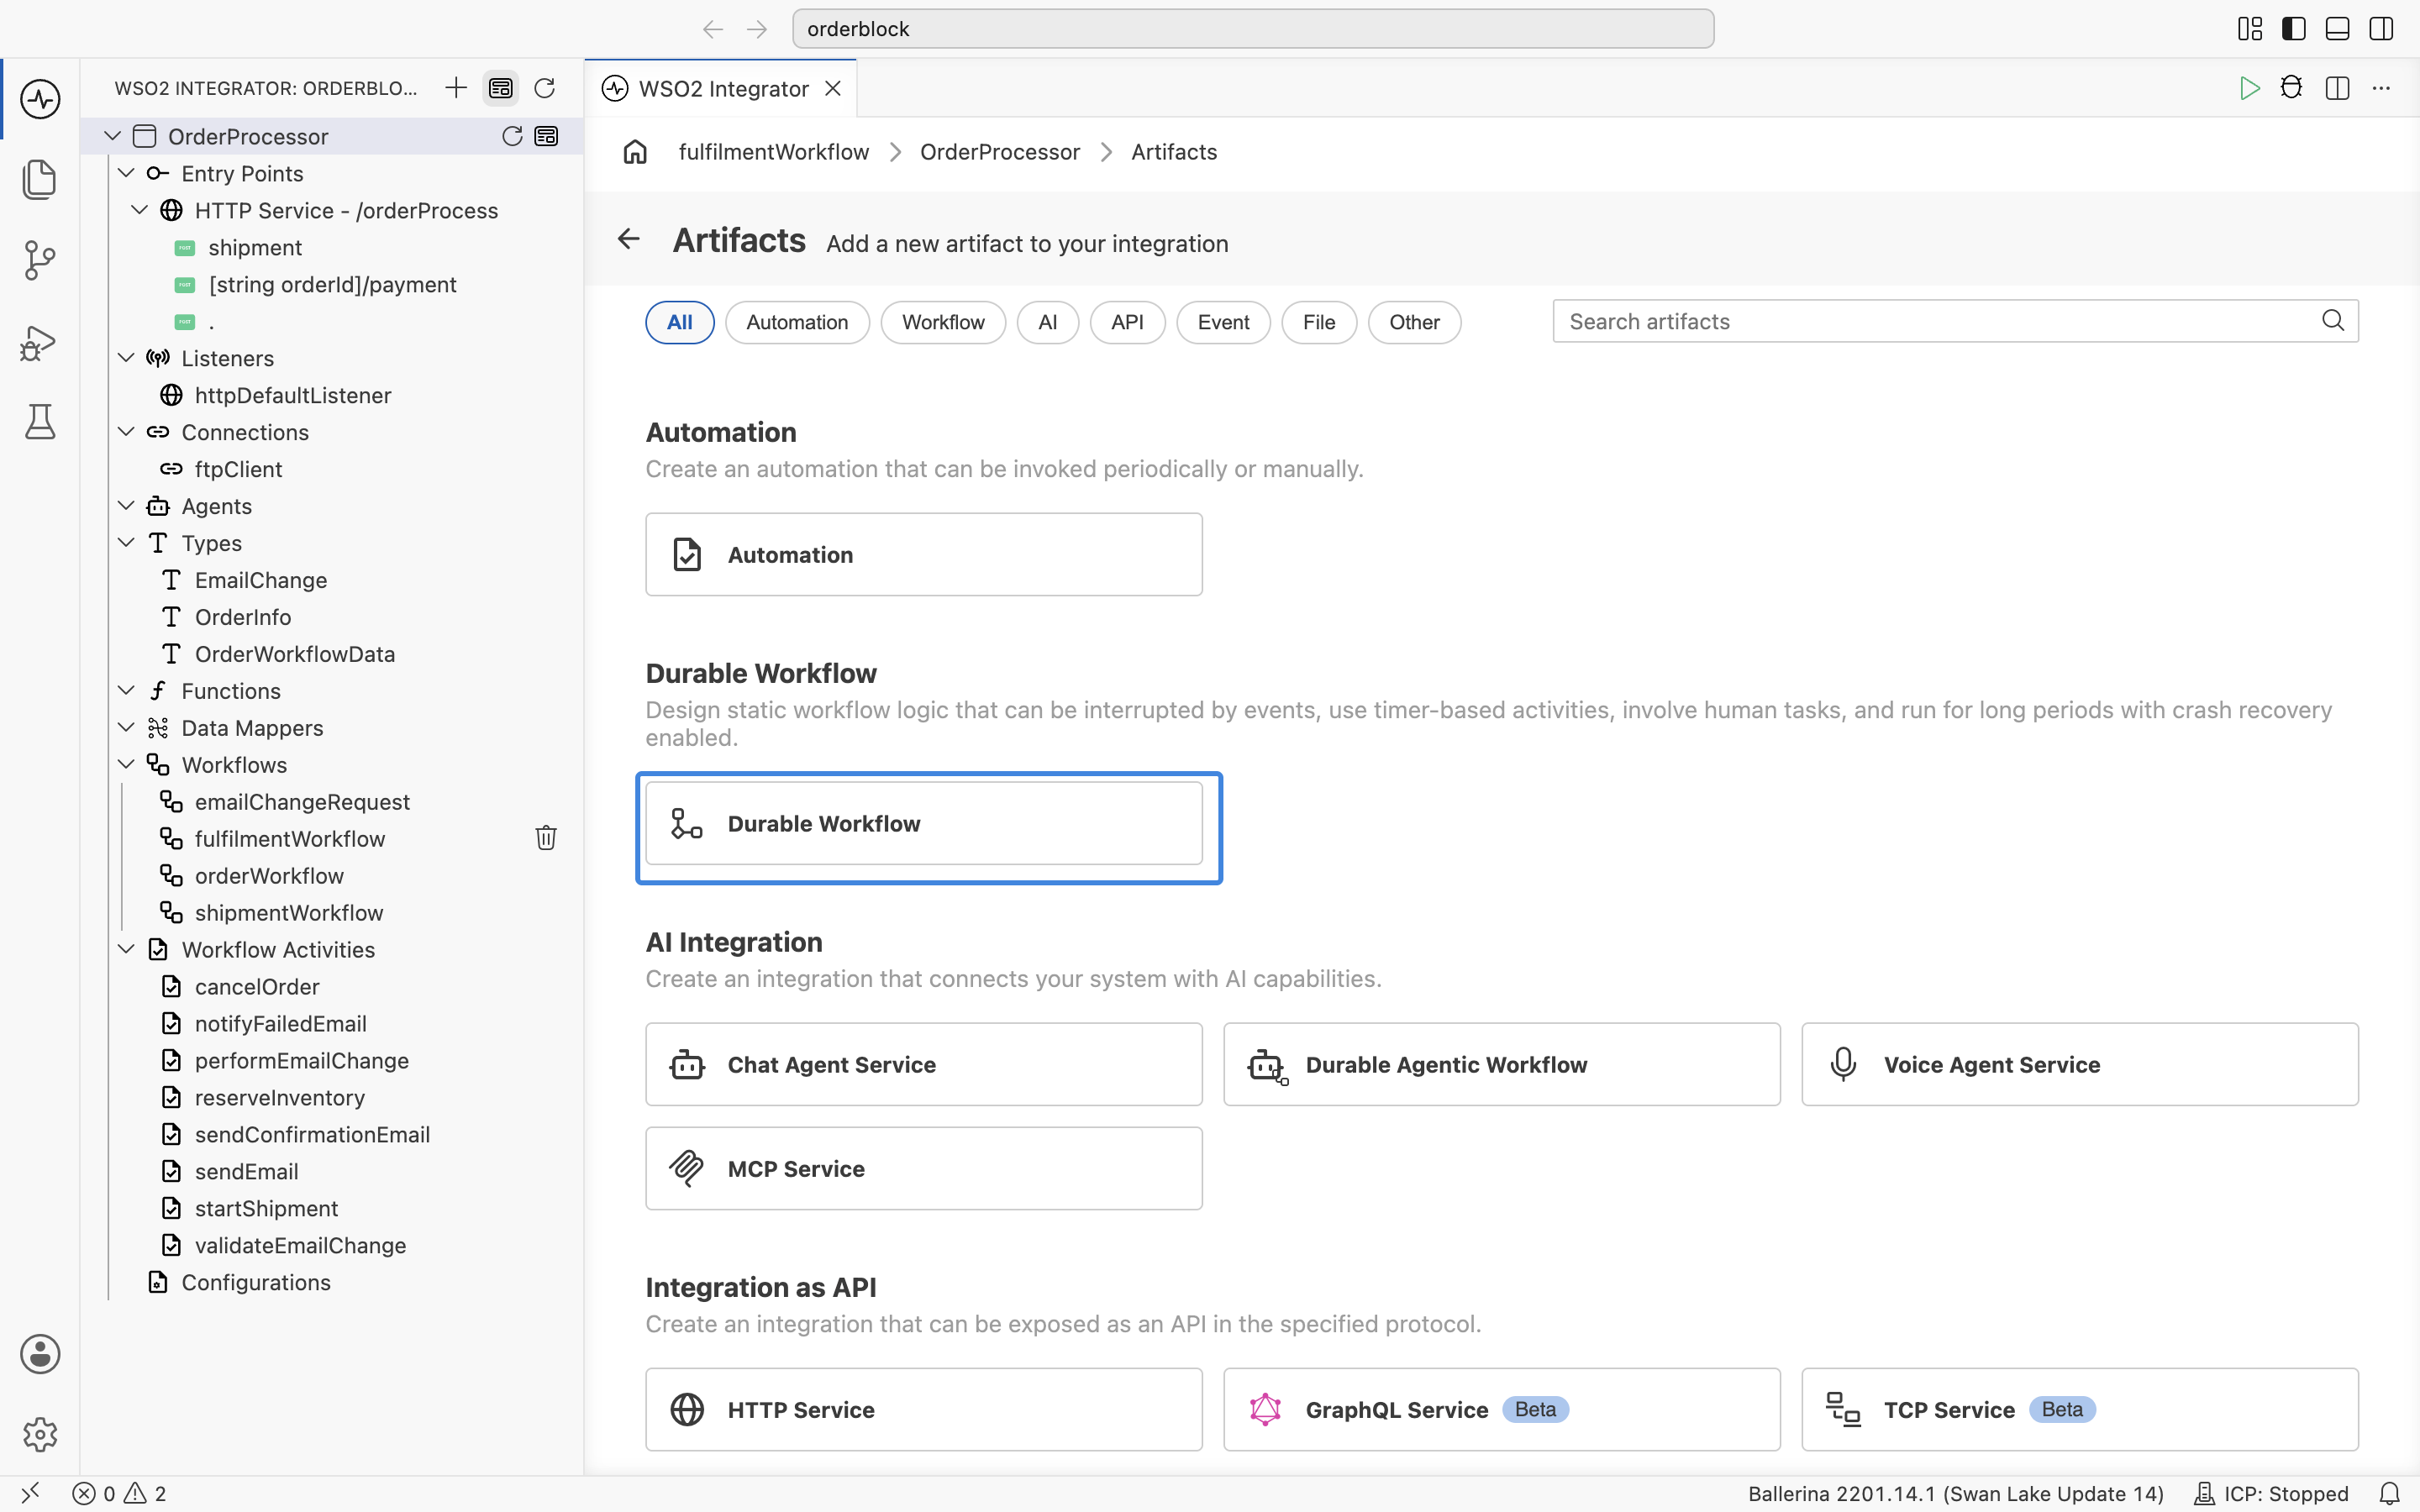Select the Other filter chip
Viewport: 2420px width, 1512px height.
click(x=1414, y=322)
